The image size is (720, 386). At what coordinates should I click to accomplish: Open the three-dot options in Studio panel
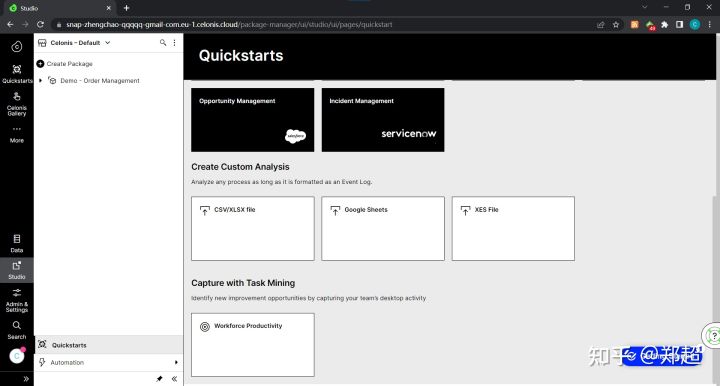pyautogui.click(x=174, y=43)
